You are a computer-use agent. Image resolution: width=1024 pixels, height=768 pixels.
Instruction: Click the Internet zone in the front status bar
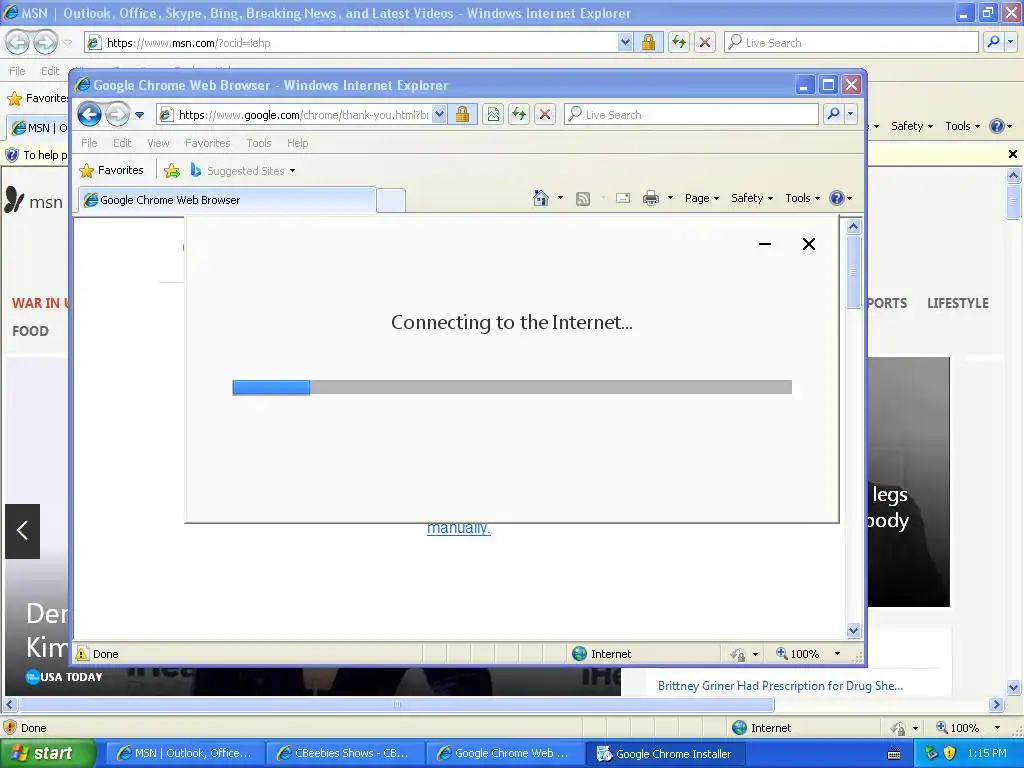pos(601,654)
